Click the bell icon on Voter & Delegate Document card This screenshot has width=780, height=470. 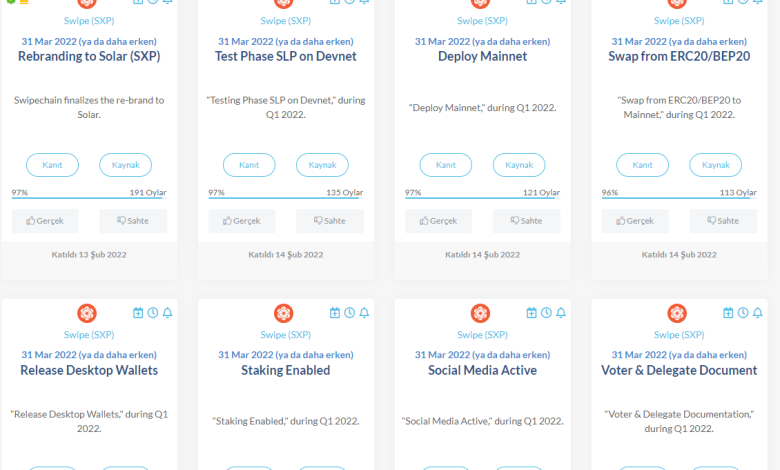click(758, 313)
